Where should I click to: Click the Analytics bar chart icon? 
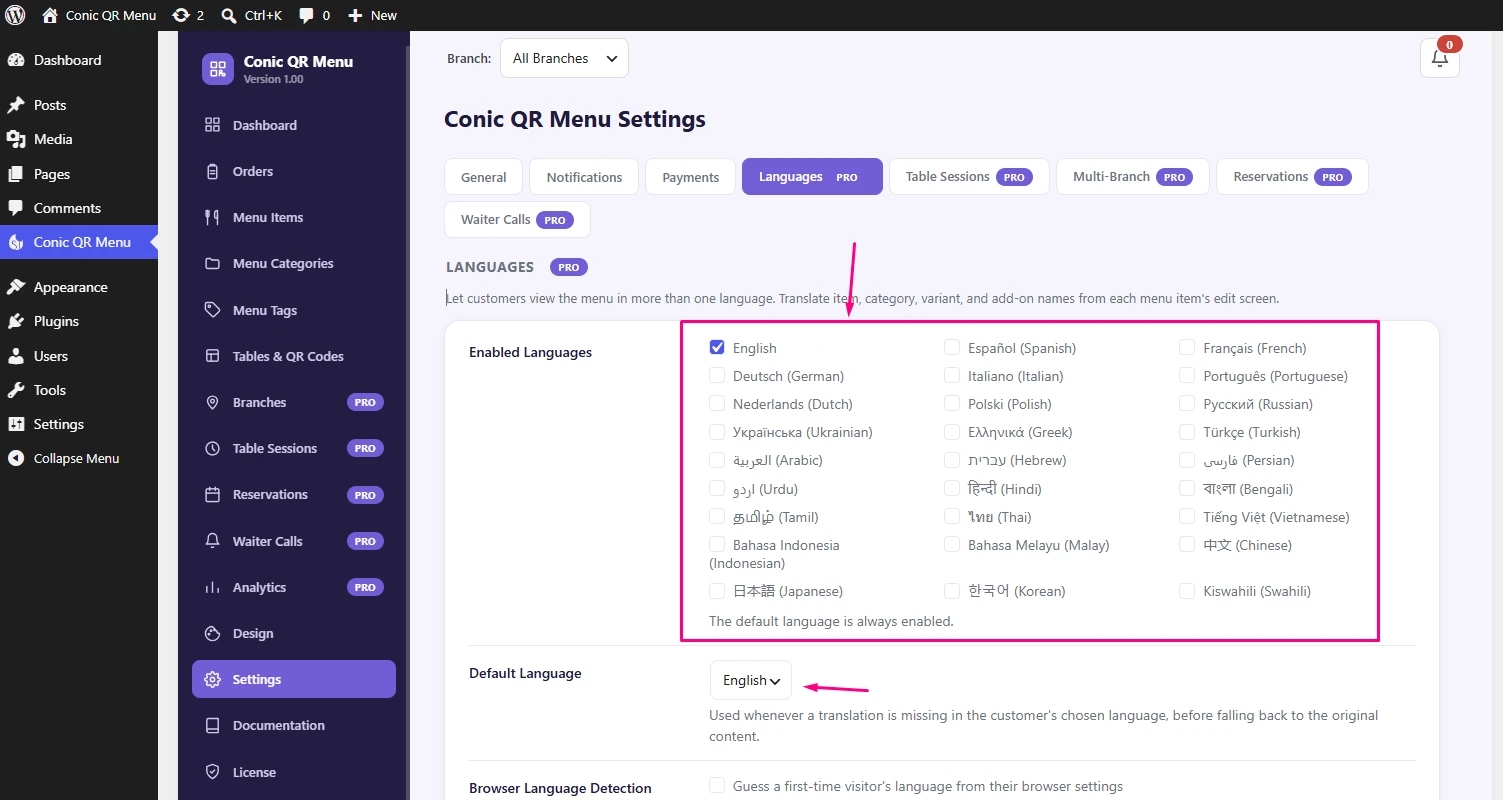[212, 587]
